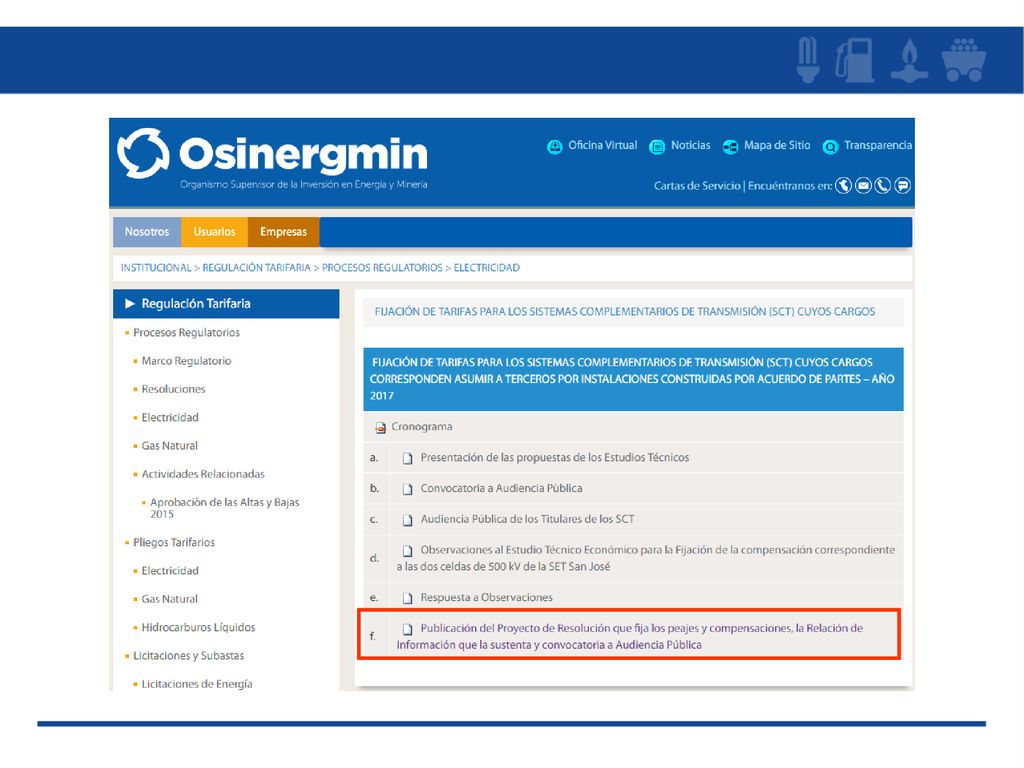Click document icon for item b
Screen dimensions: 1024x768
click(x=408, y=489)
